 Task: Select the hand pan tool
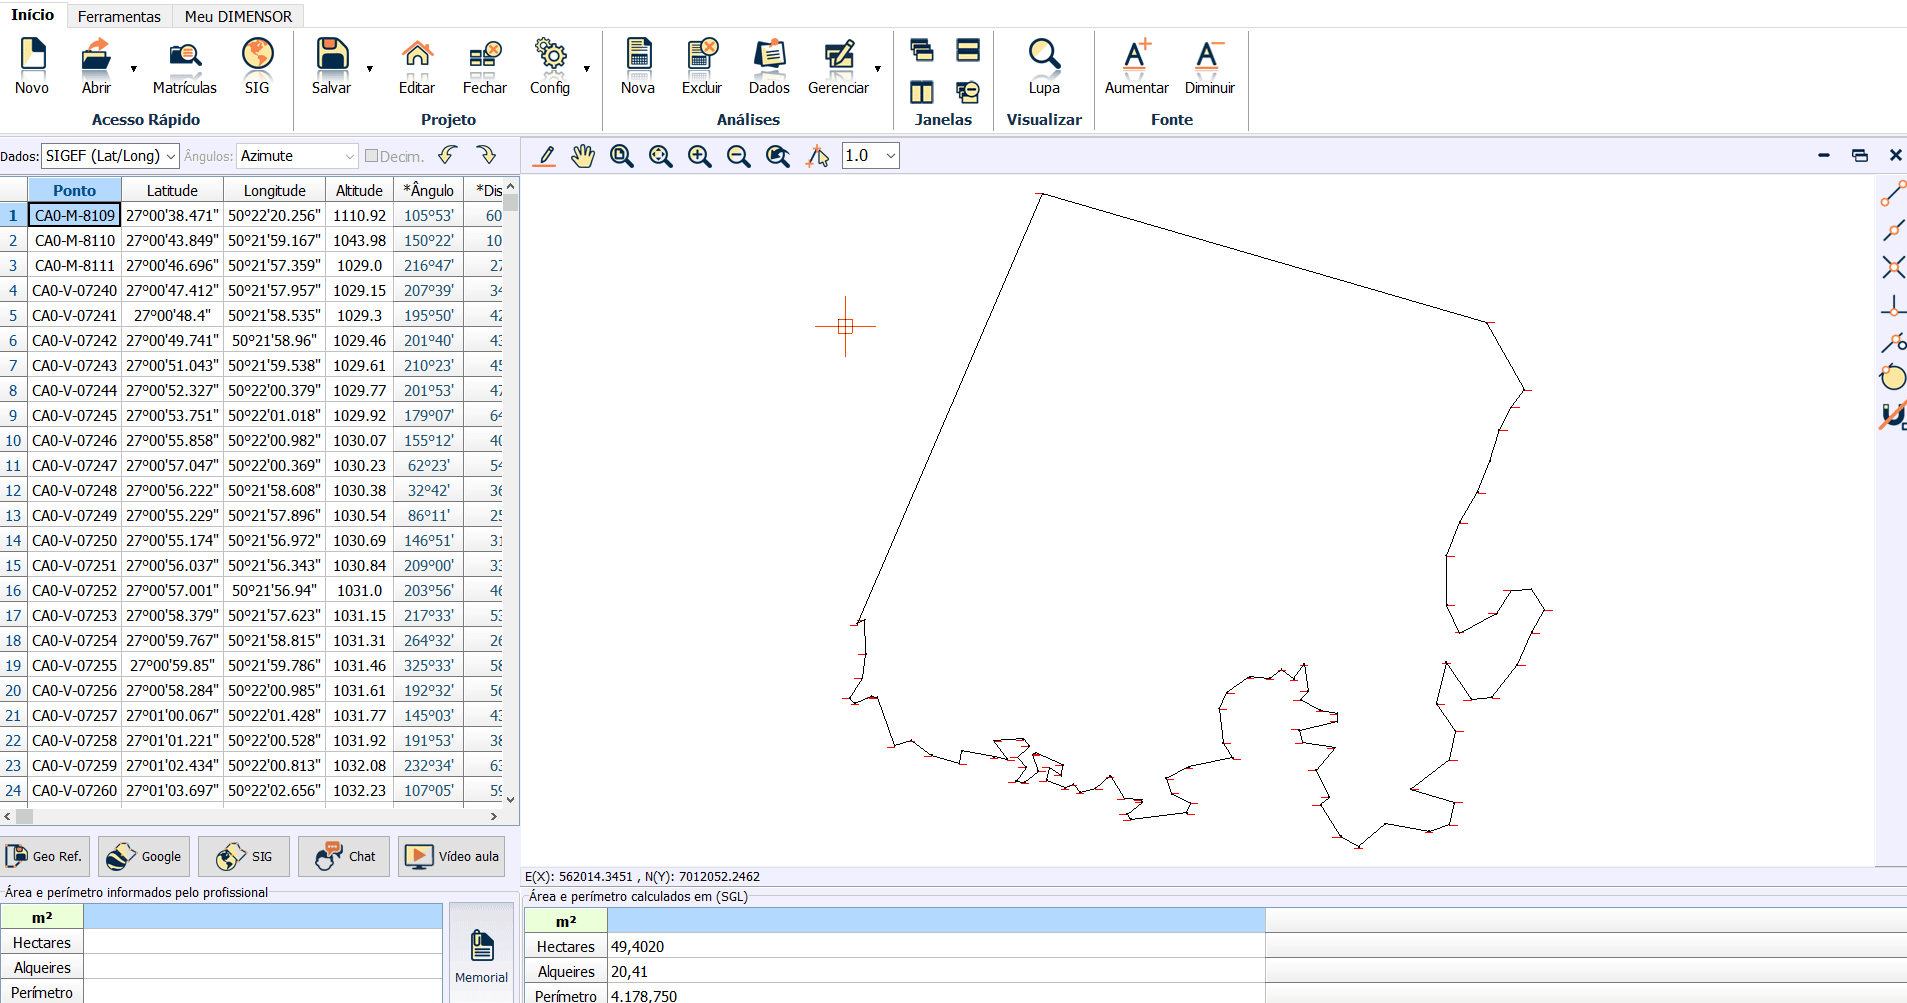[x=583, y=156]
